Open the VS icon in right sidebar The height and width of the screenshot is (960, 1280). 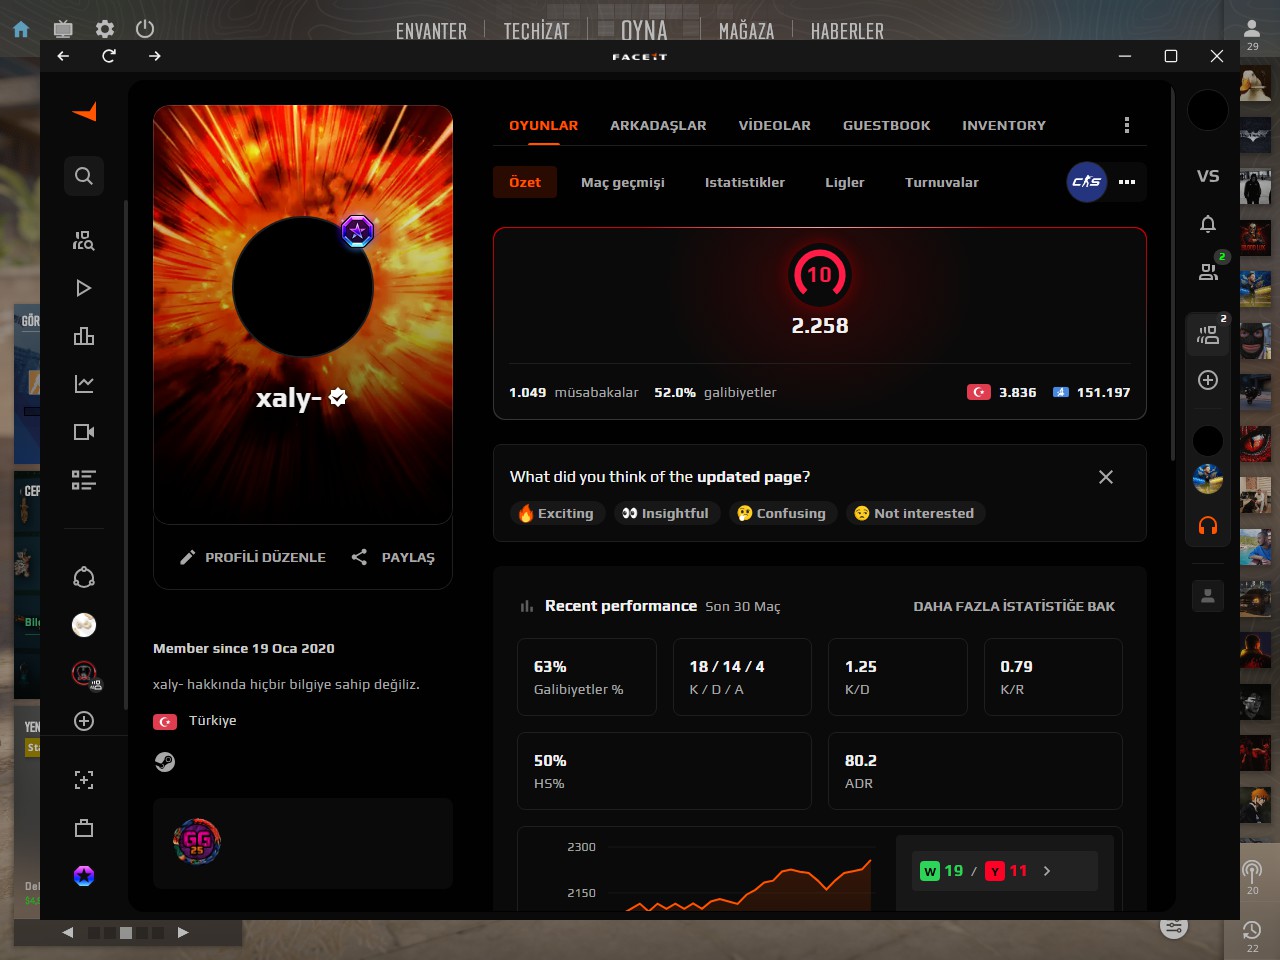tap(1208, 176)
